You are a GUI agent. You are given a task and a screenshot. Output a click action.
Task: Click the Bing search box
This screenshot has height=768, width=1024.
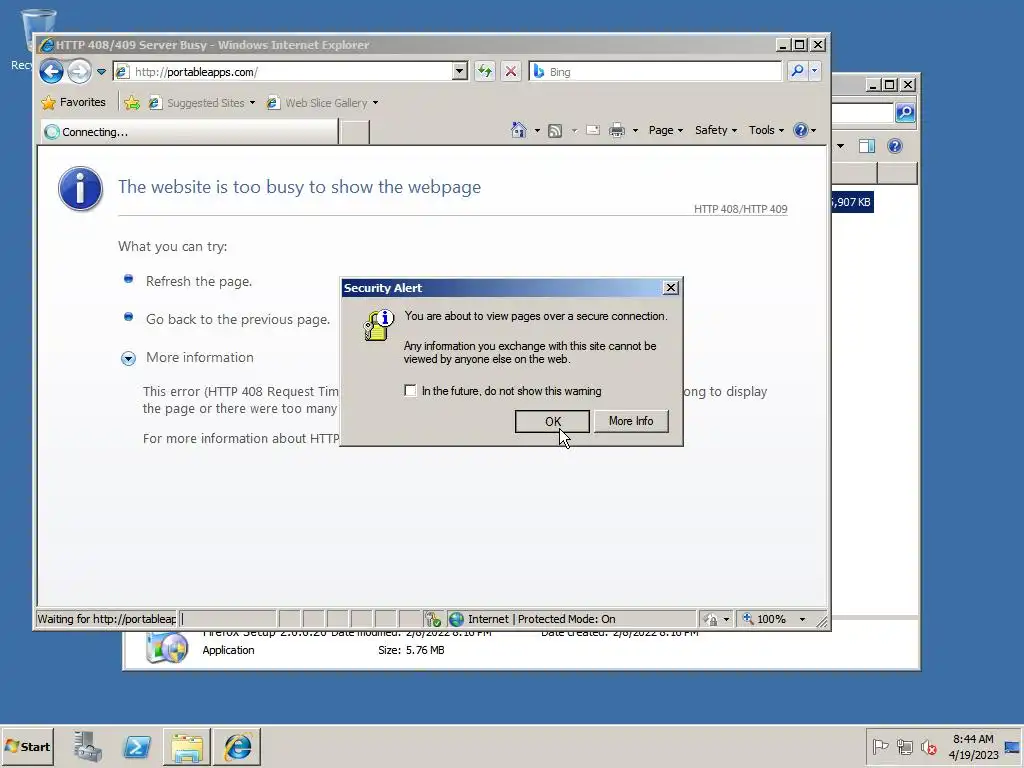coord(655,72)
